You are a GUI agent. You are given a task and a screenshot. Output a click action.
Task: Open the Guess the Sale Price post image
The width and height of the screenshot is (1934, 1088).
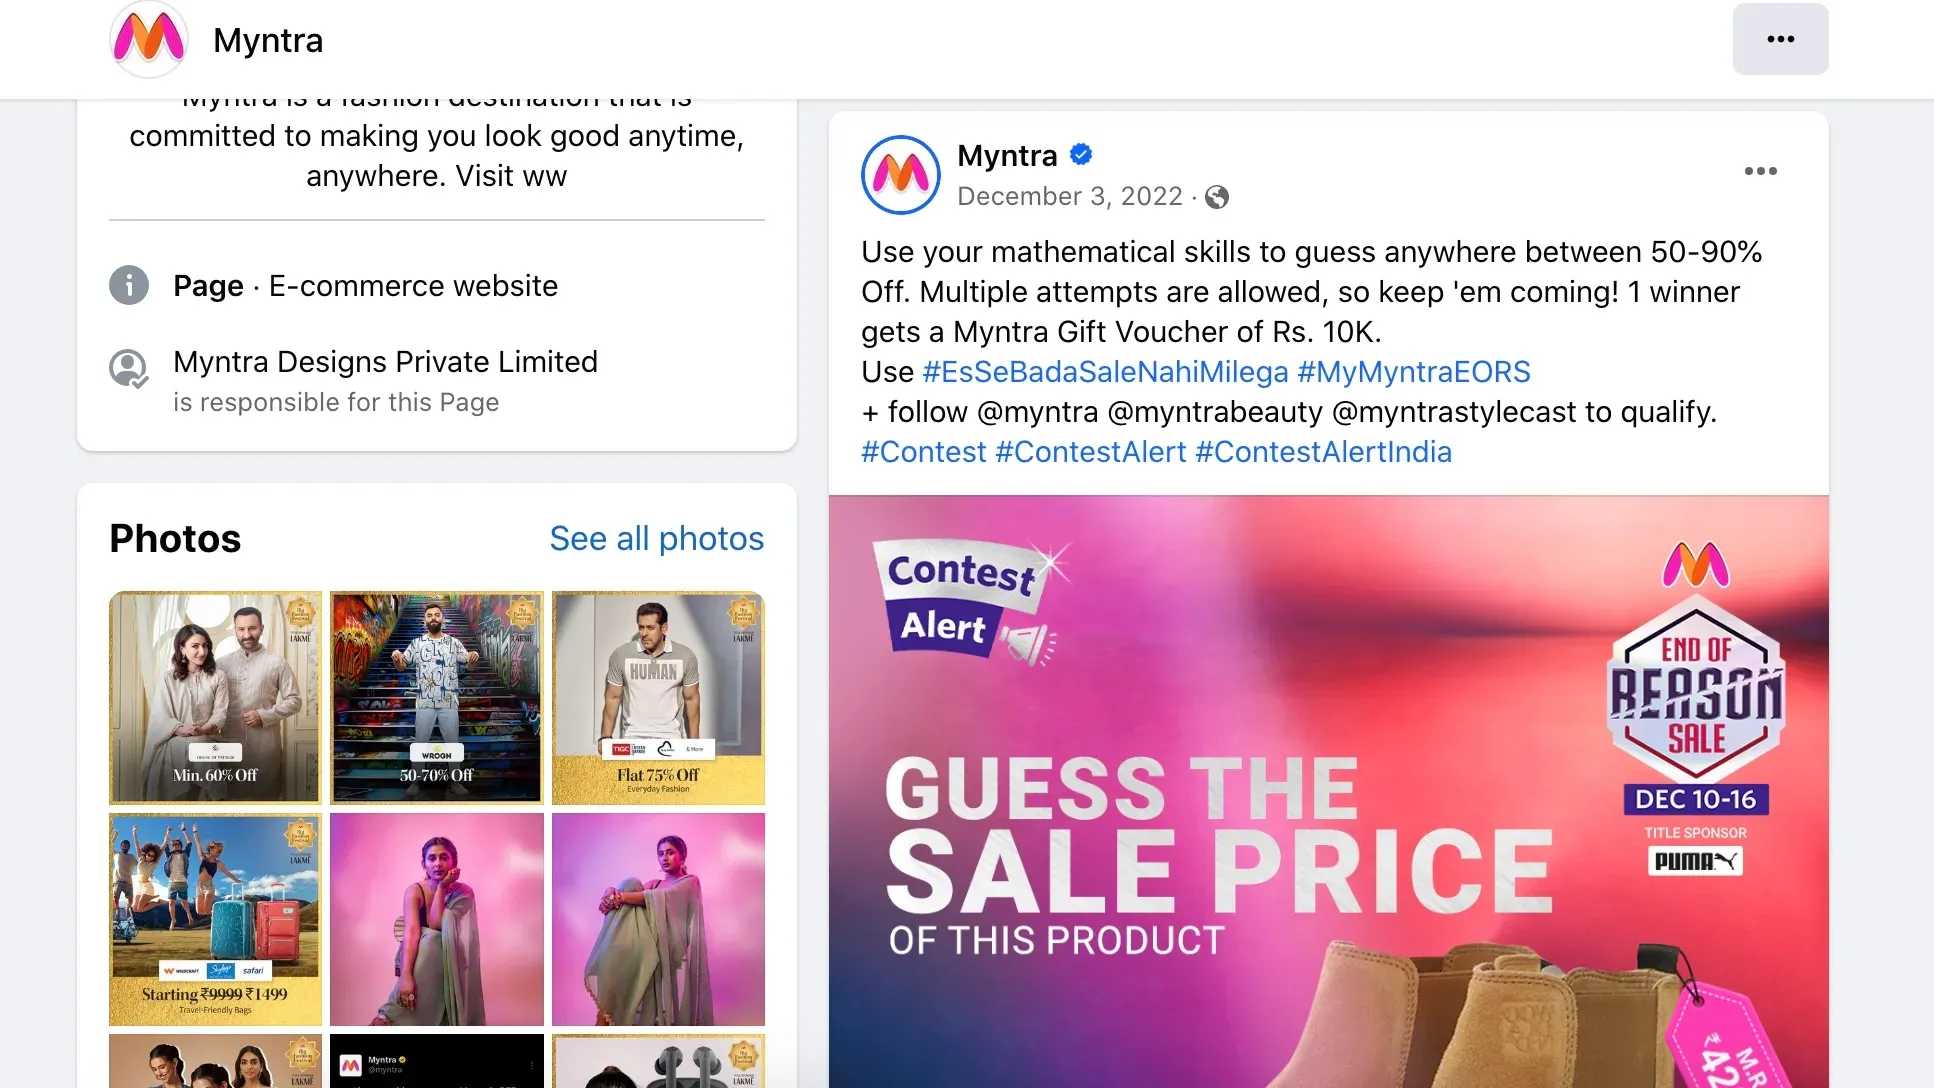click(x=1328, y=790)
